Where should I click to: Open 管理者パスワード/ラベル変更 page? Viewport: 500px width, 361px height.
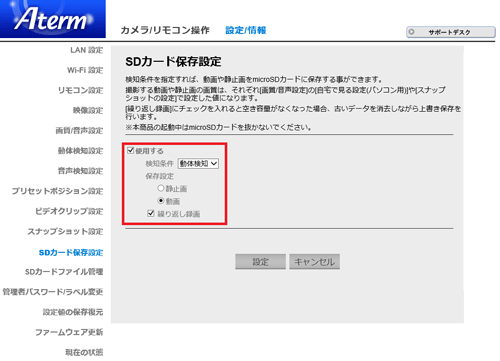53,292
